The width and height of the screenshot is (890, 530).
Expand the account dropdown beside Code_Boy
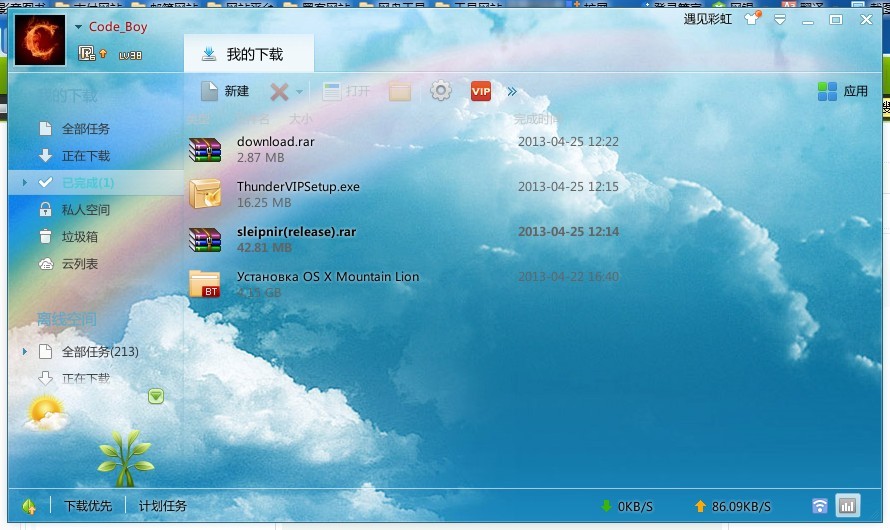tap(79, 27)
